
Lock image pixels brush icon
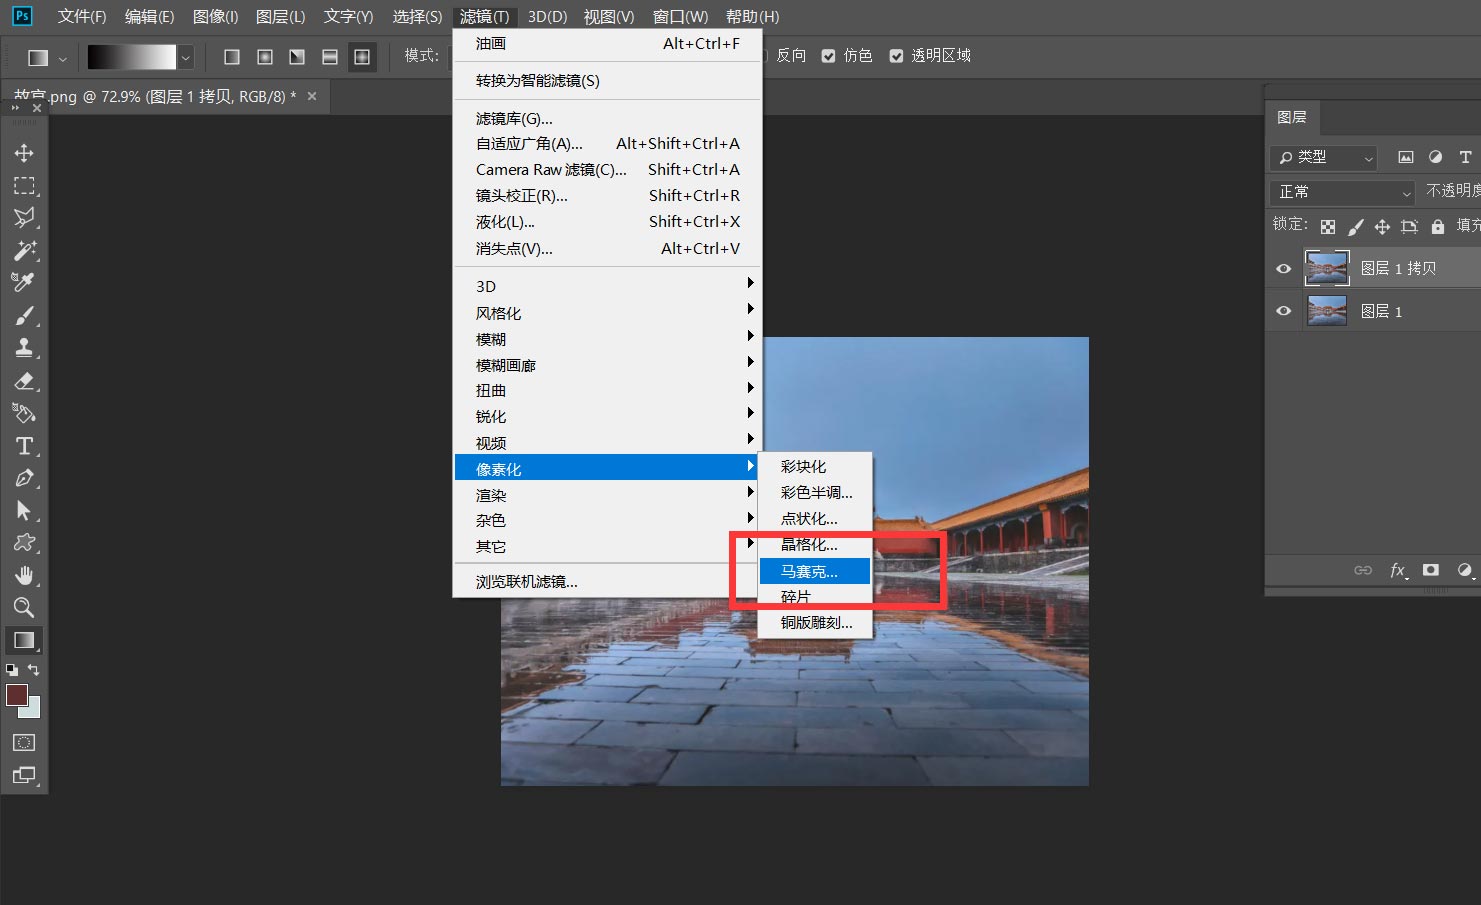coord(1355,227)
